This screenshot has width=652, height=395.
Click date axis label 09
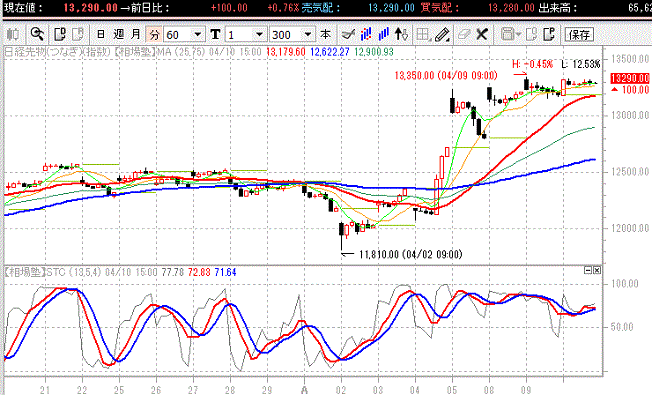click(526, 390)
